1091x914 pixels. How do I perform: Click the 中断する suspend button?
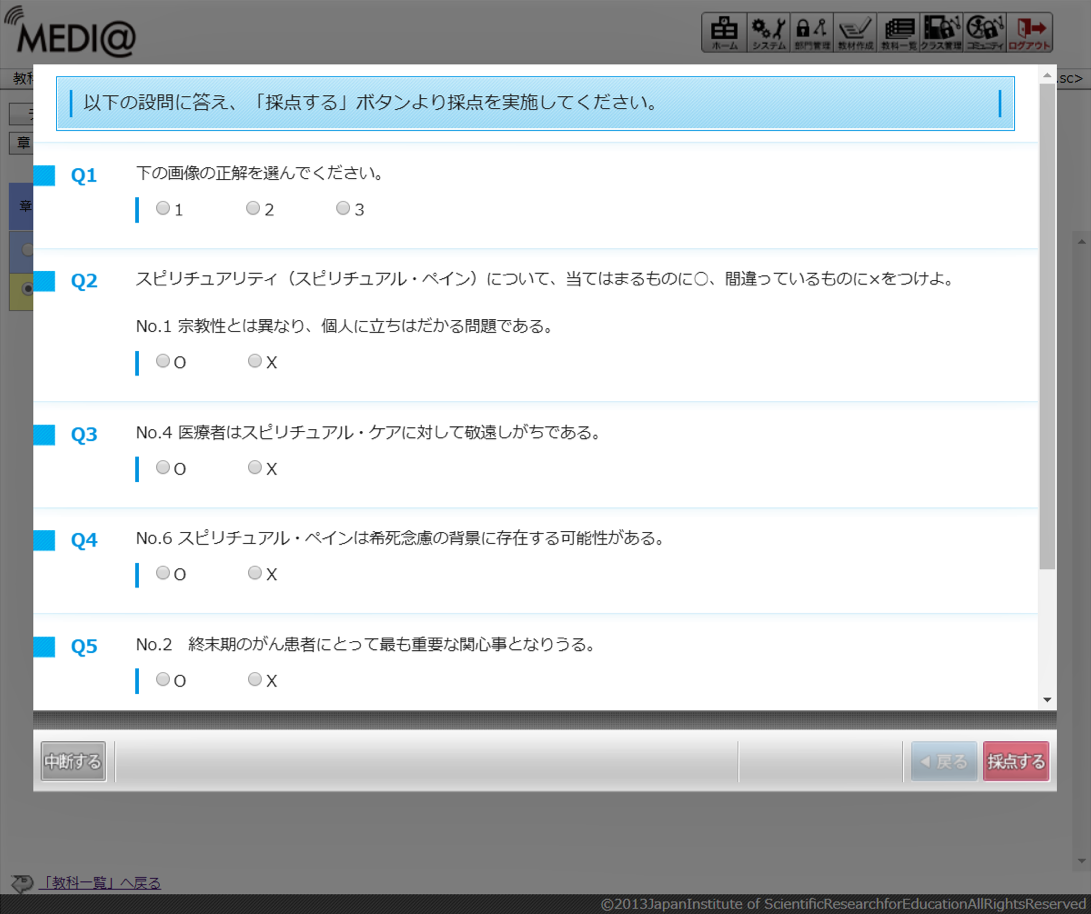(73, 762)
